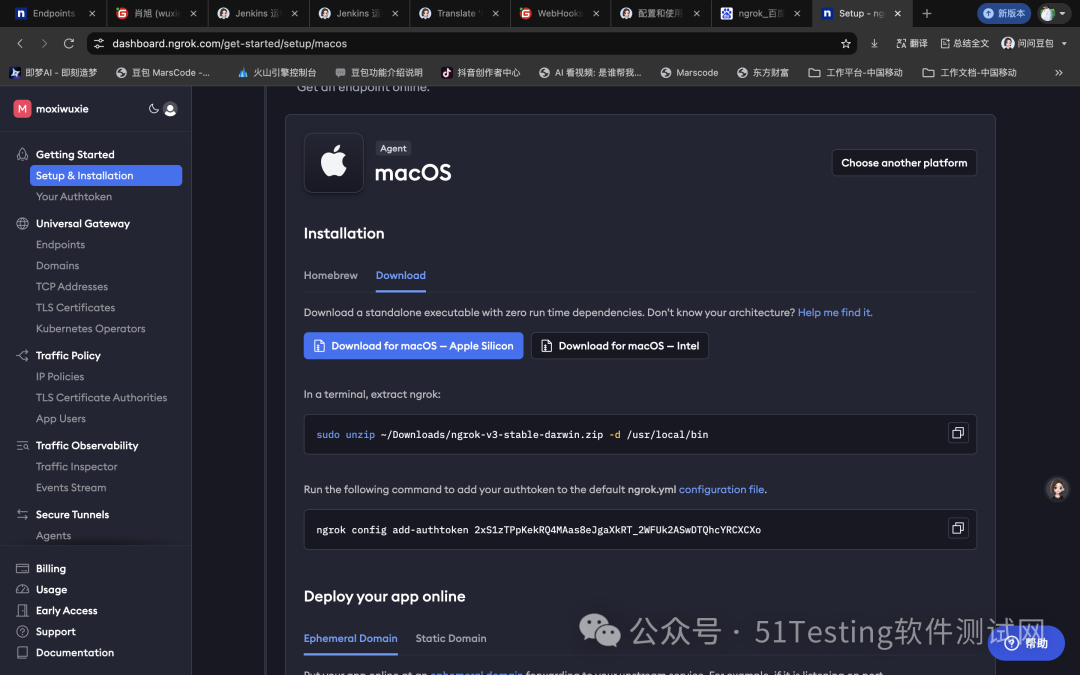
Task: Open the user profile avatar in sidebar
Action: pos(170,109)
